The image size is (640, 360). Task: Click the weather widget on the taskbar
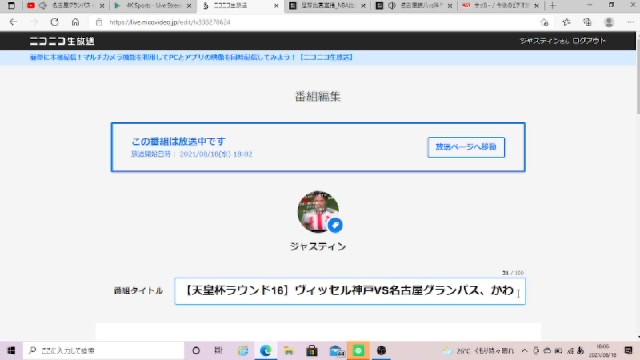click(478, 350)
